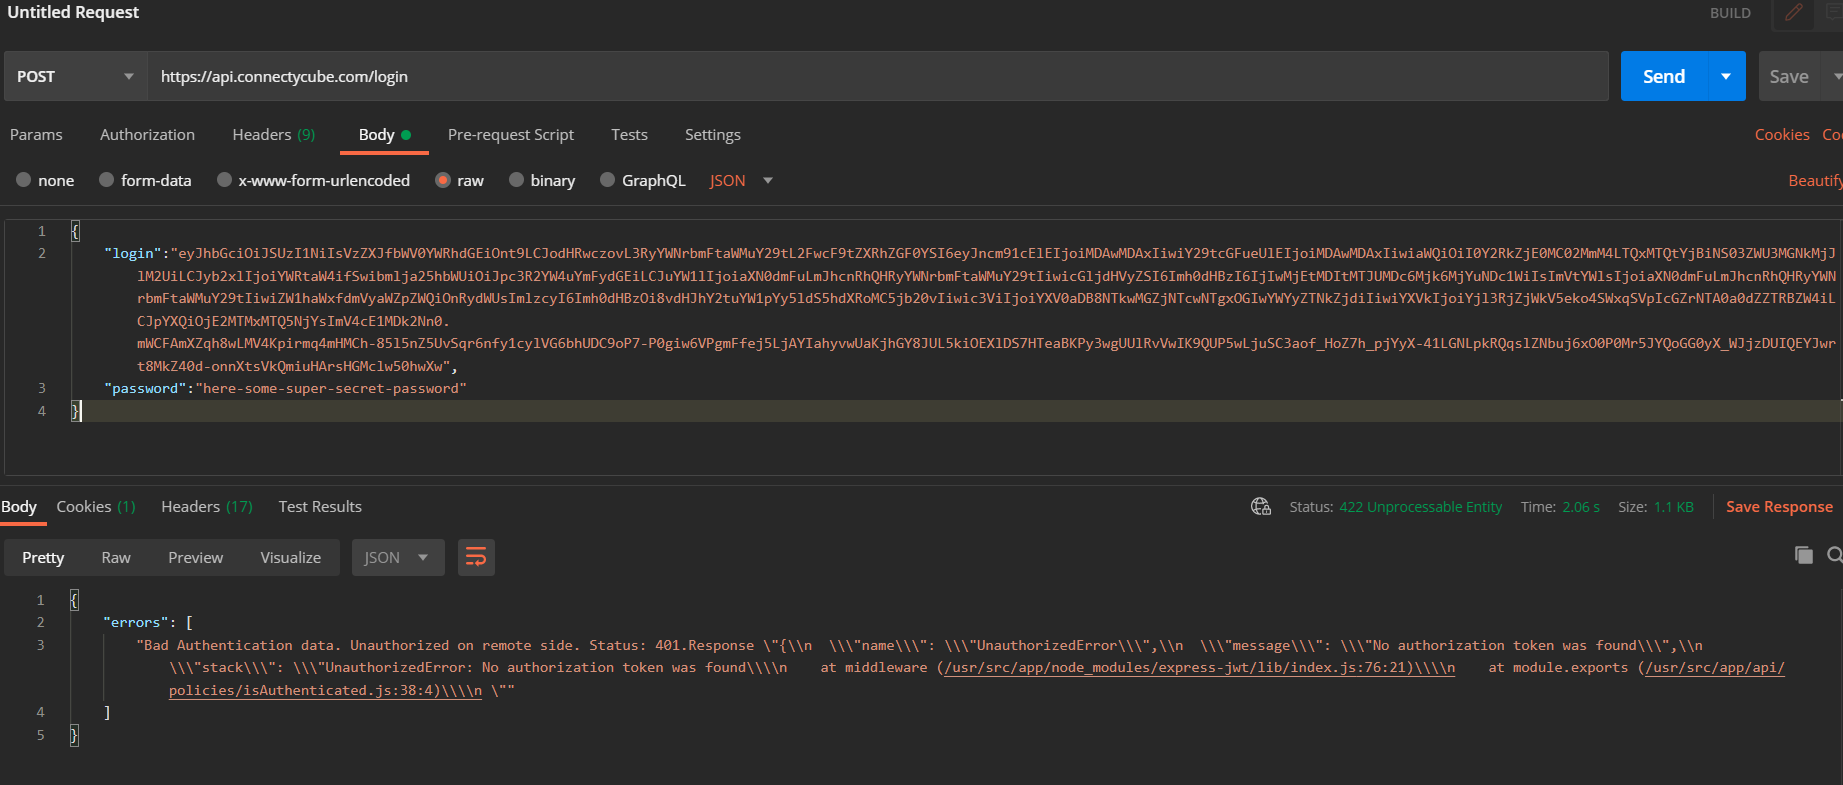The image size is (1843, 785).
Task: Copy response body with the copy icon
Action: click(x=1804, y=555)
